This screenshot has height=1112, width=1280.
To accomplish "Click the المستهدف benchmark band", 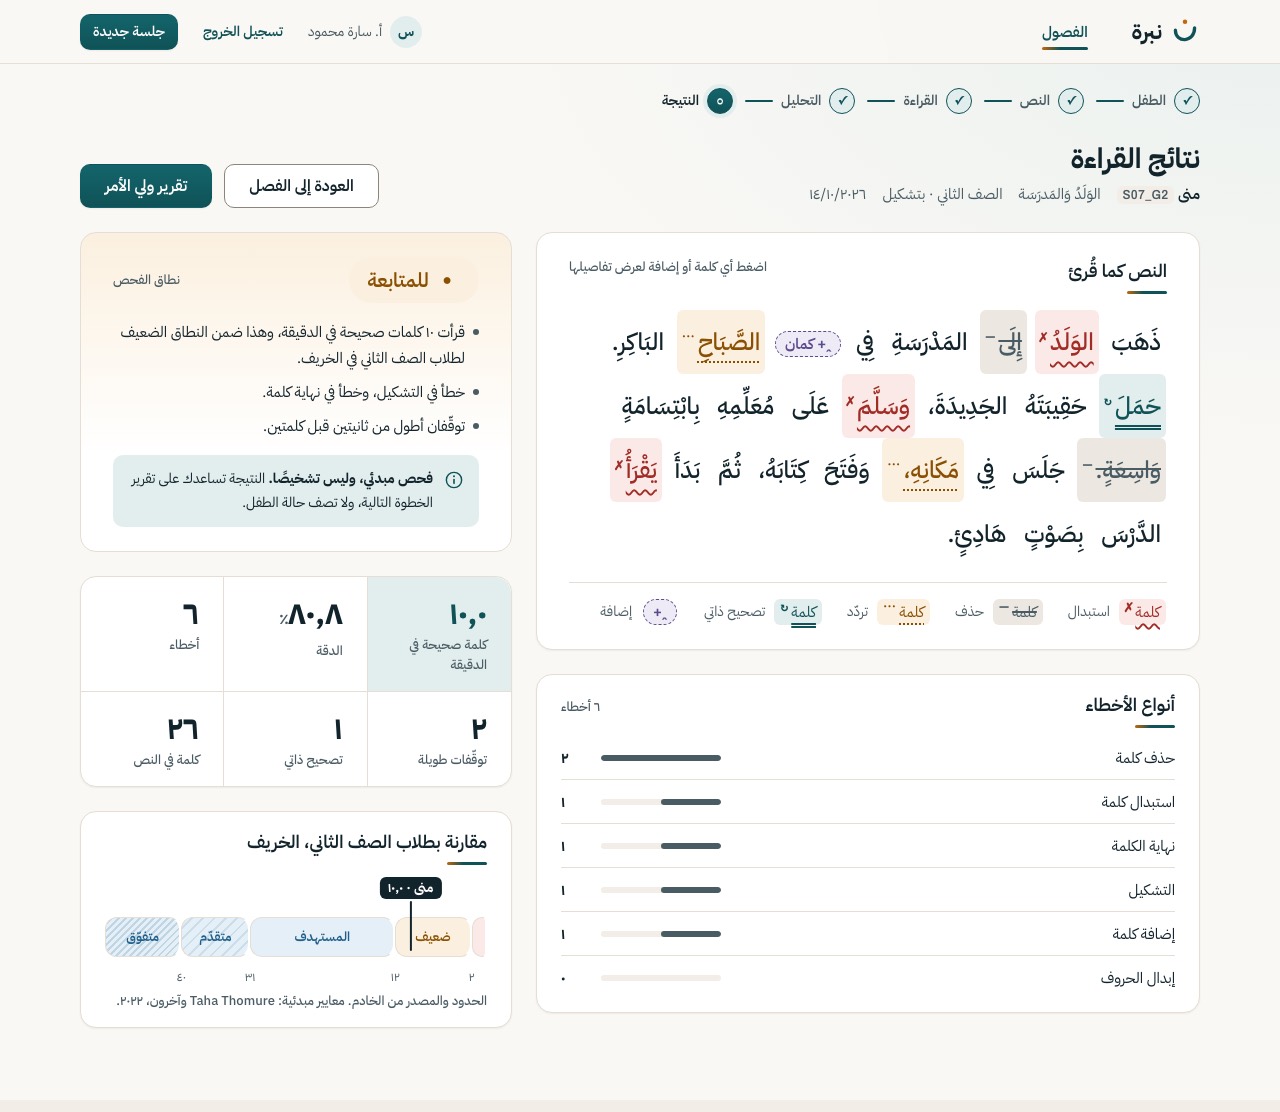I will click(321, 937).
